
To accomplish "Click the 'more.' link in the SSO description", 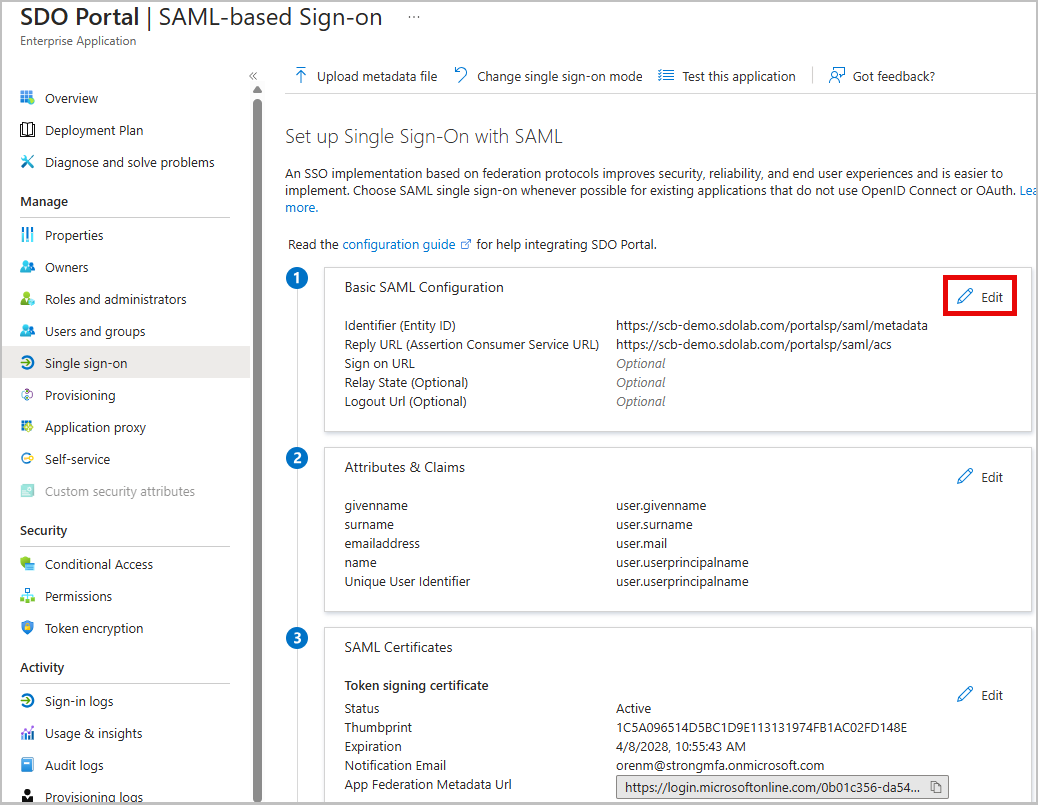I will (301, 207).
